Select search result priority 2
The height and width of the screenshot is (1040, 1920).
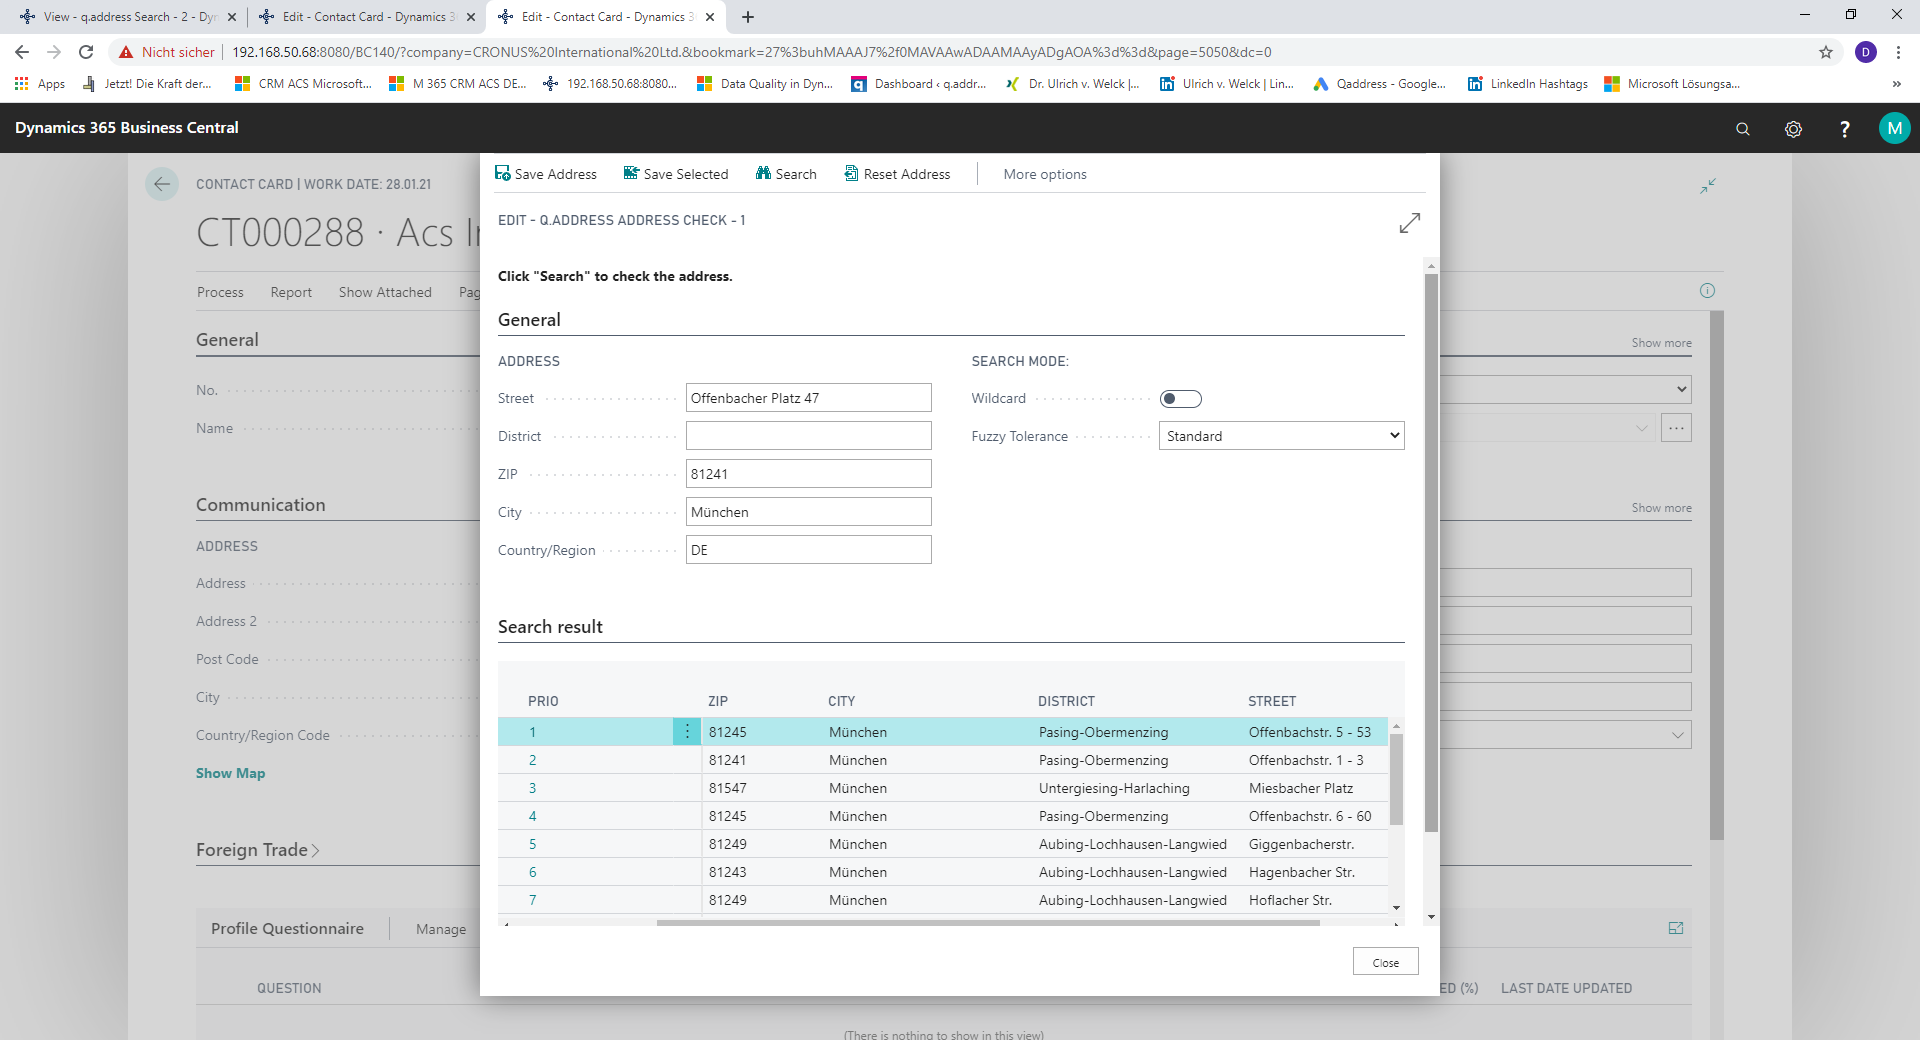pyautogui.click(x=532, y=760)
